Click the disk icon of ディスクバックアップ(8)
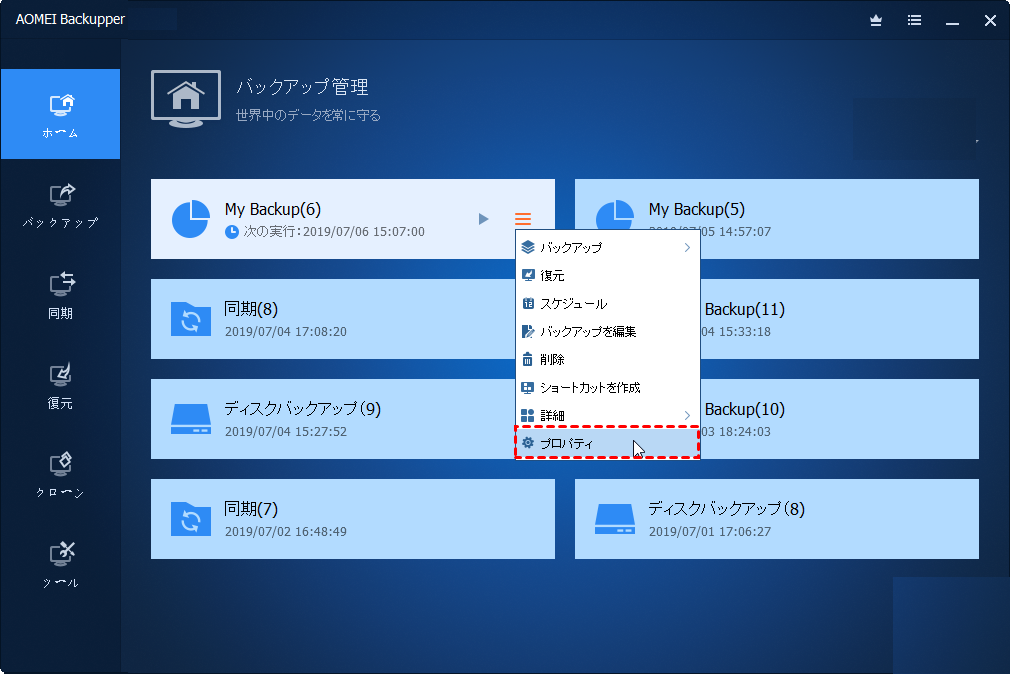This screenshot has height=674, width=1010. click(x=615, y=519)
